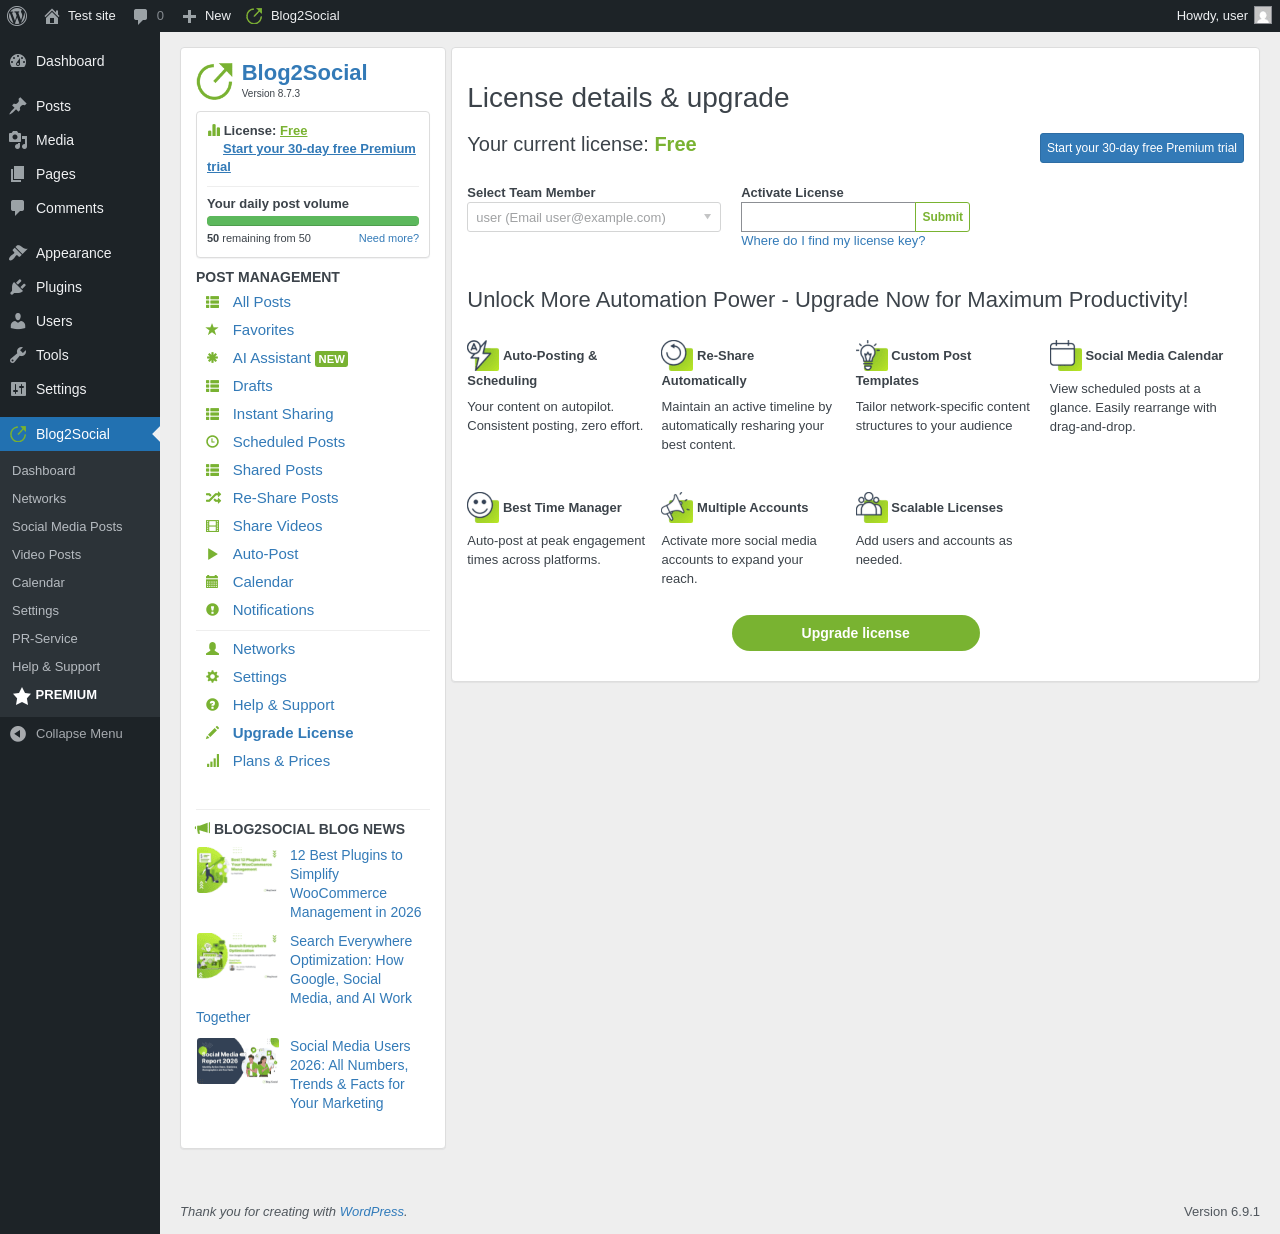The image size is (1280, 1234).
Task: Click the daily post volume progress bar
Action: pyautogui.click(x=313, y=221)
